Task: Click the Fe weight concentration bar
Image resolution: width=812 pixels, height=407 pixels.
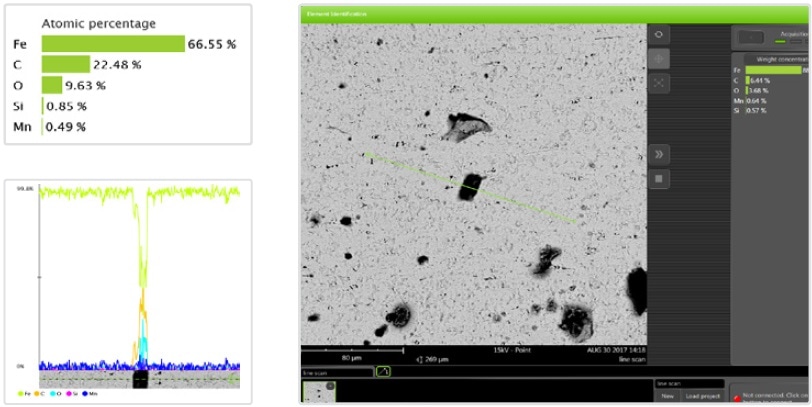Action: pos(773,70)
